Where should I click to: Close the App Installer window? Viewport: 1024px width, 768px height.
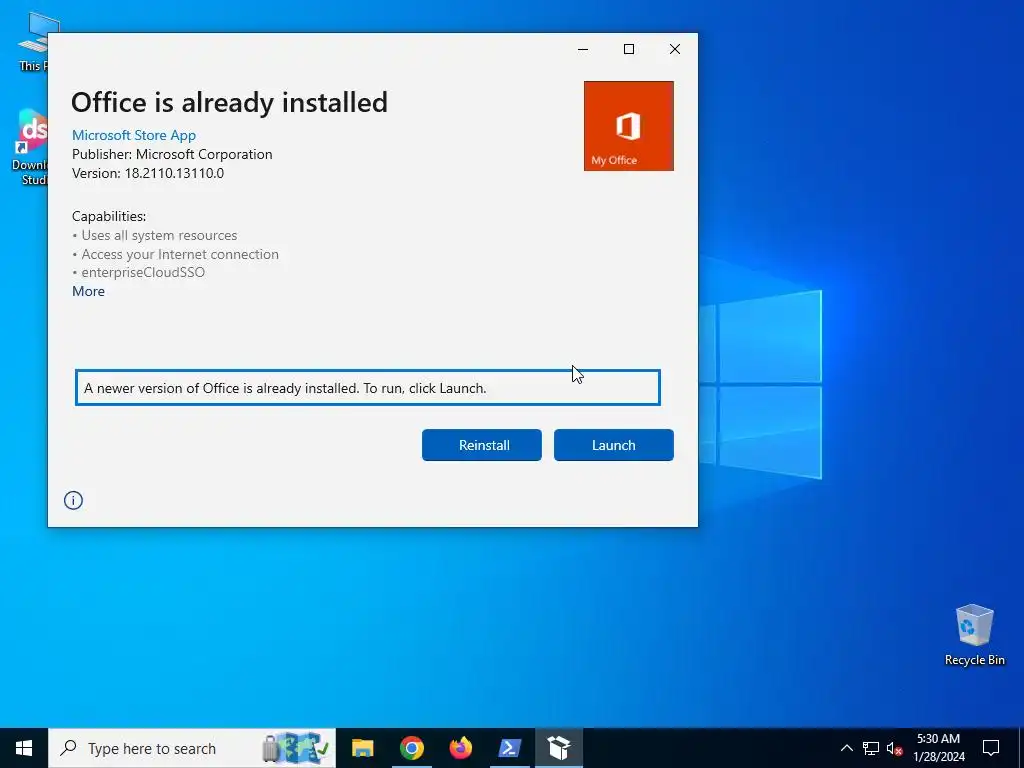pos(675,49)
